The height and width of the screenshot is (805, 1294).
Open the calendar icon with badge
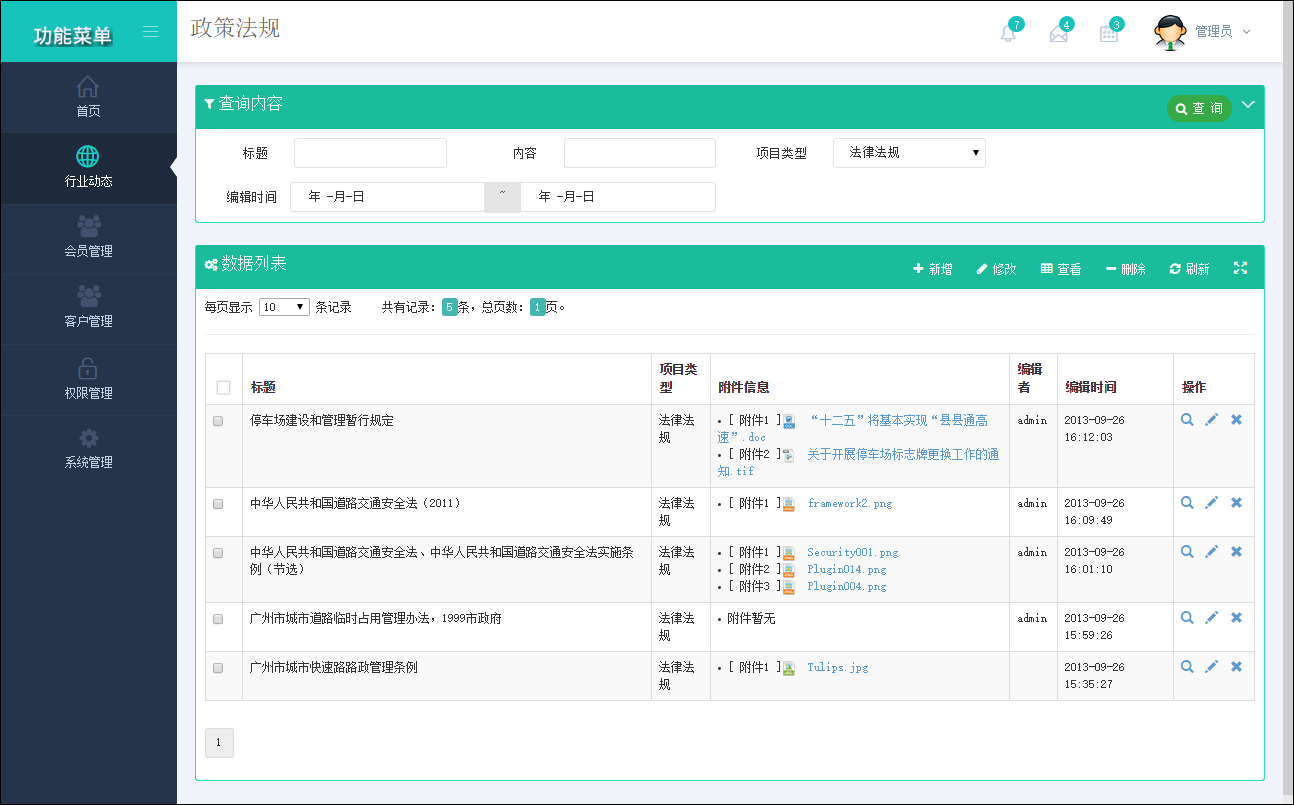[x=1108, y=33]
